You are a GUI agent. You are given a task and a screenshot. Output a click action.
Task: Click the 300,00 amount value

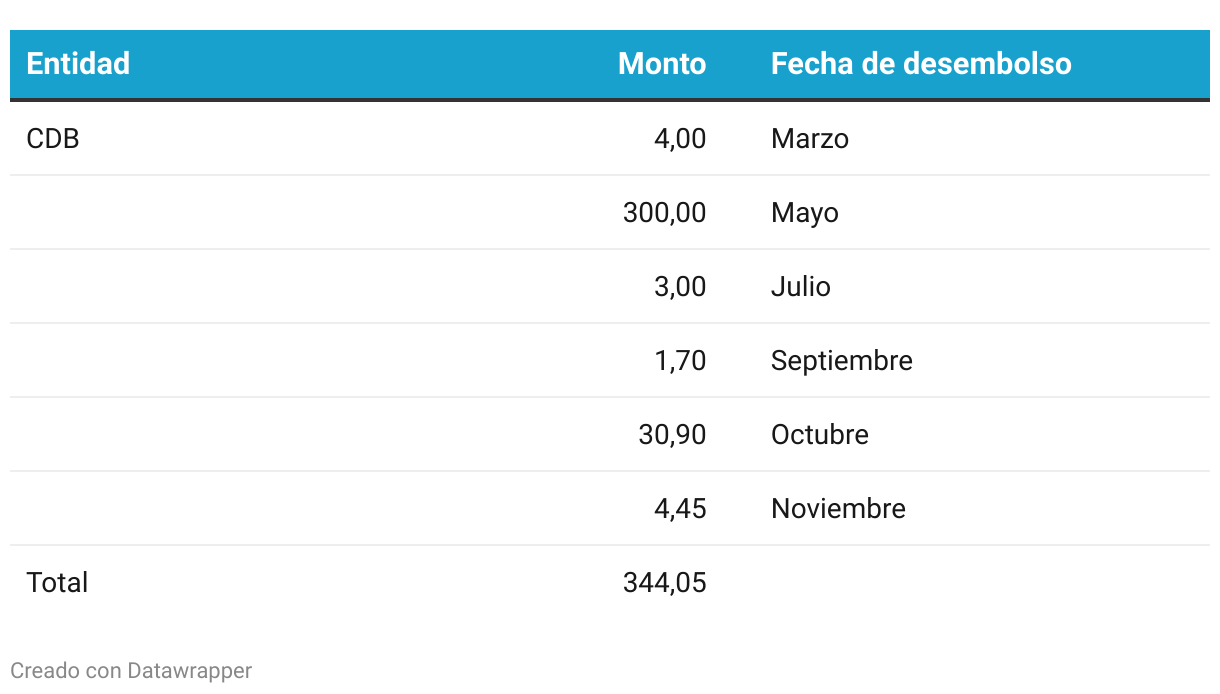[x=665, y=212]
